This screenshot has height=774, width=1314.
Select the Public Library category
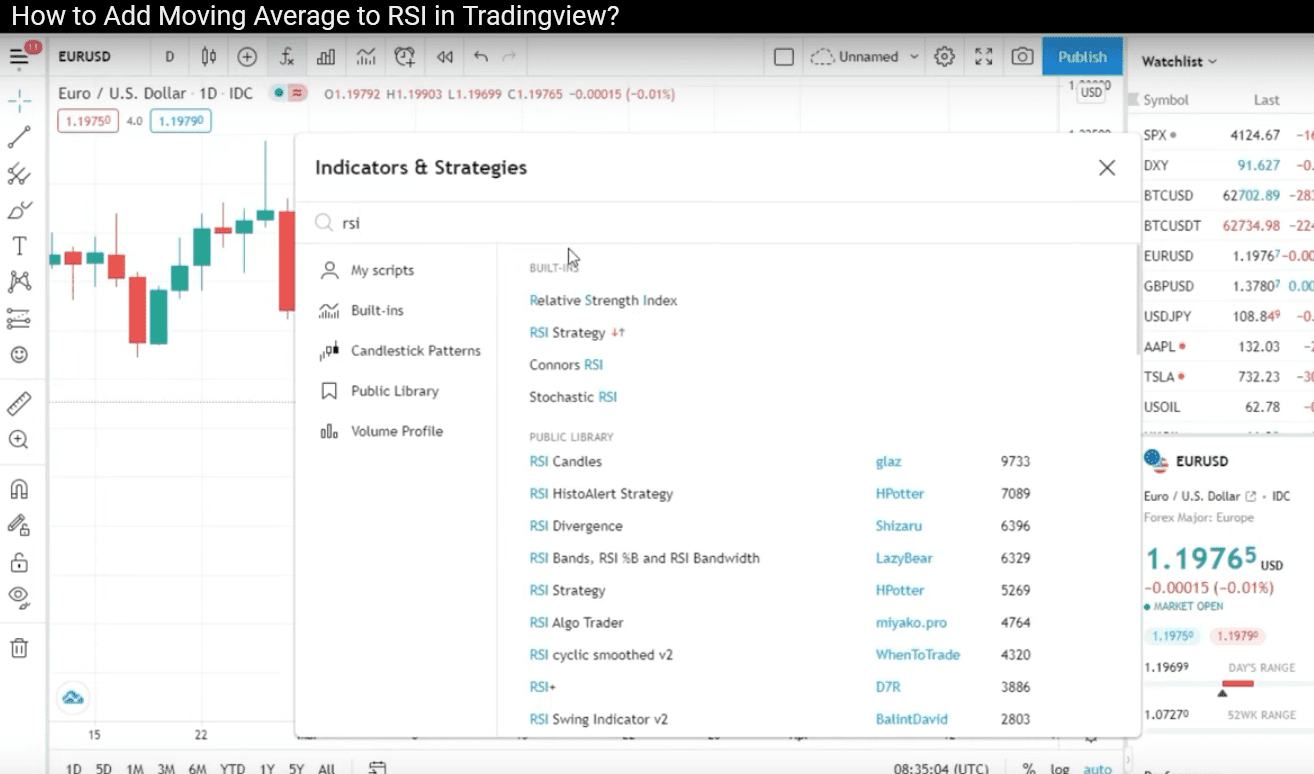pos(394,391)
